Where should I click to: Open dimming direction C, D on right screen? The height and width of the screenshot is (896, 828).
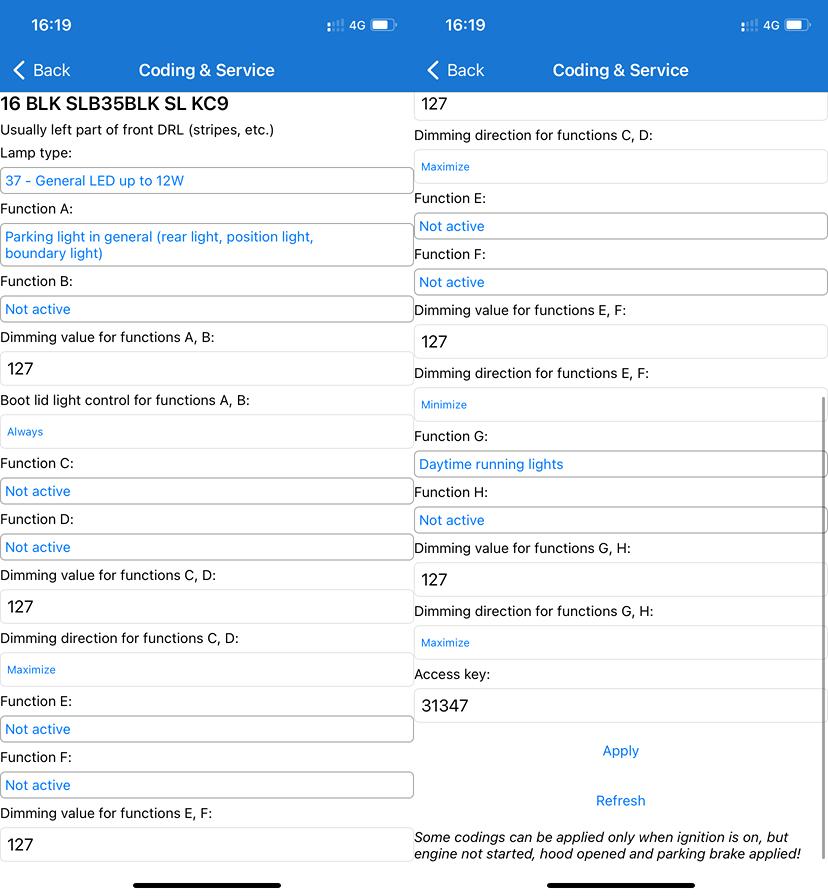coord(621,166)
